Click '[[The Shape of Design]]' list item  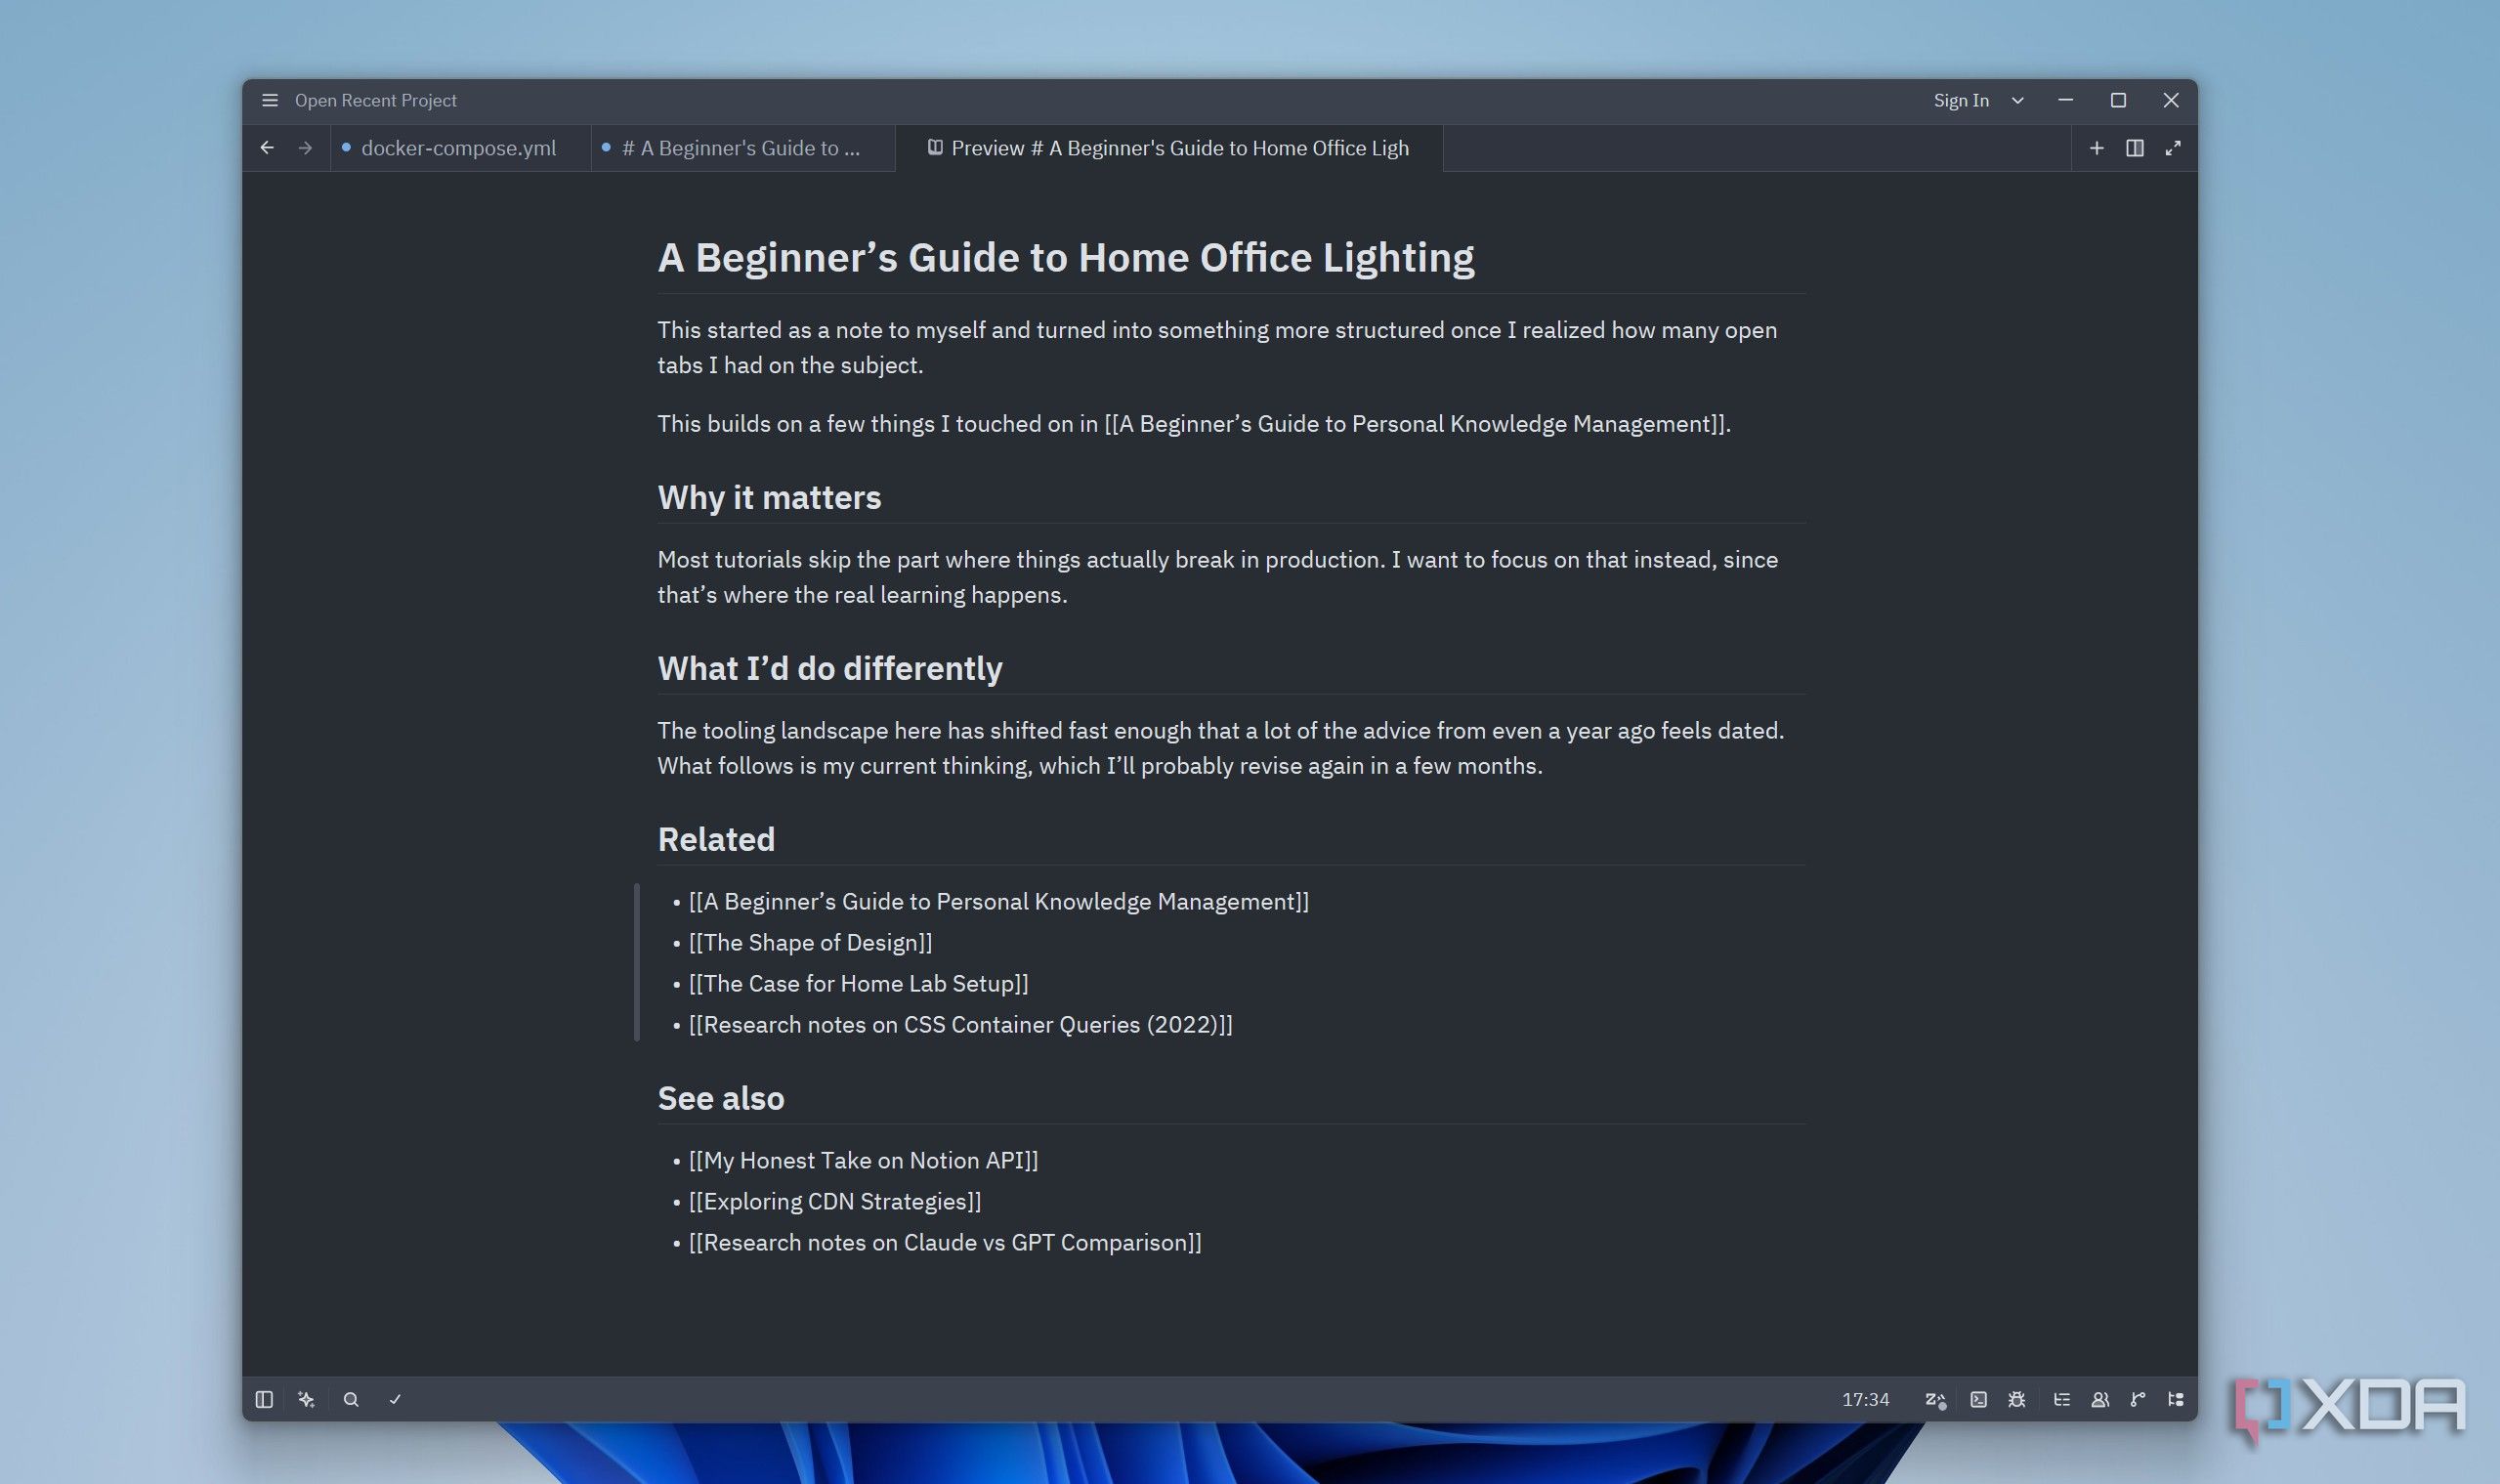point(810,942)
